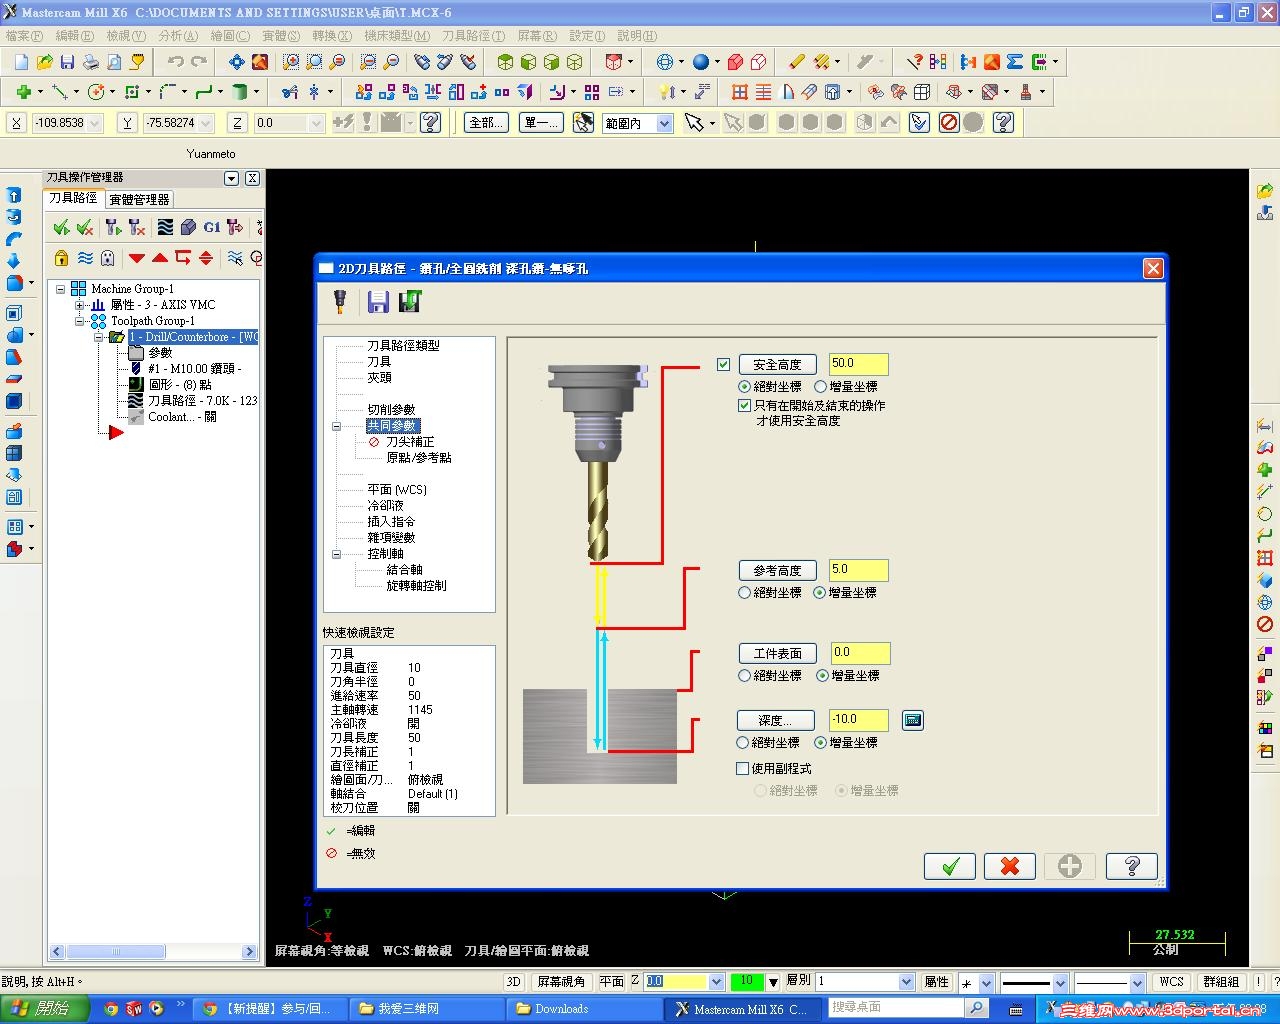Switch to the 實體管理器 tab
Viewport: 1280px width, 1024px height.
point(140,199)
